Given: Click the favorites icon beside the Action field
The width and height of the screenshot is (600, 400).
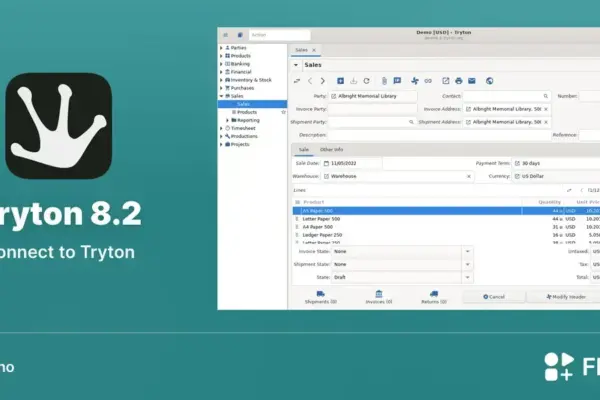Looking at the screenshot, I should [240, 35].
